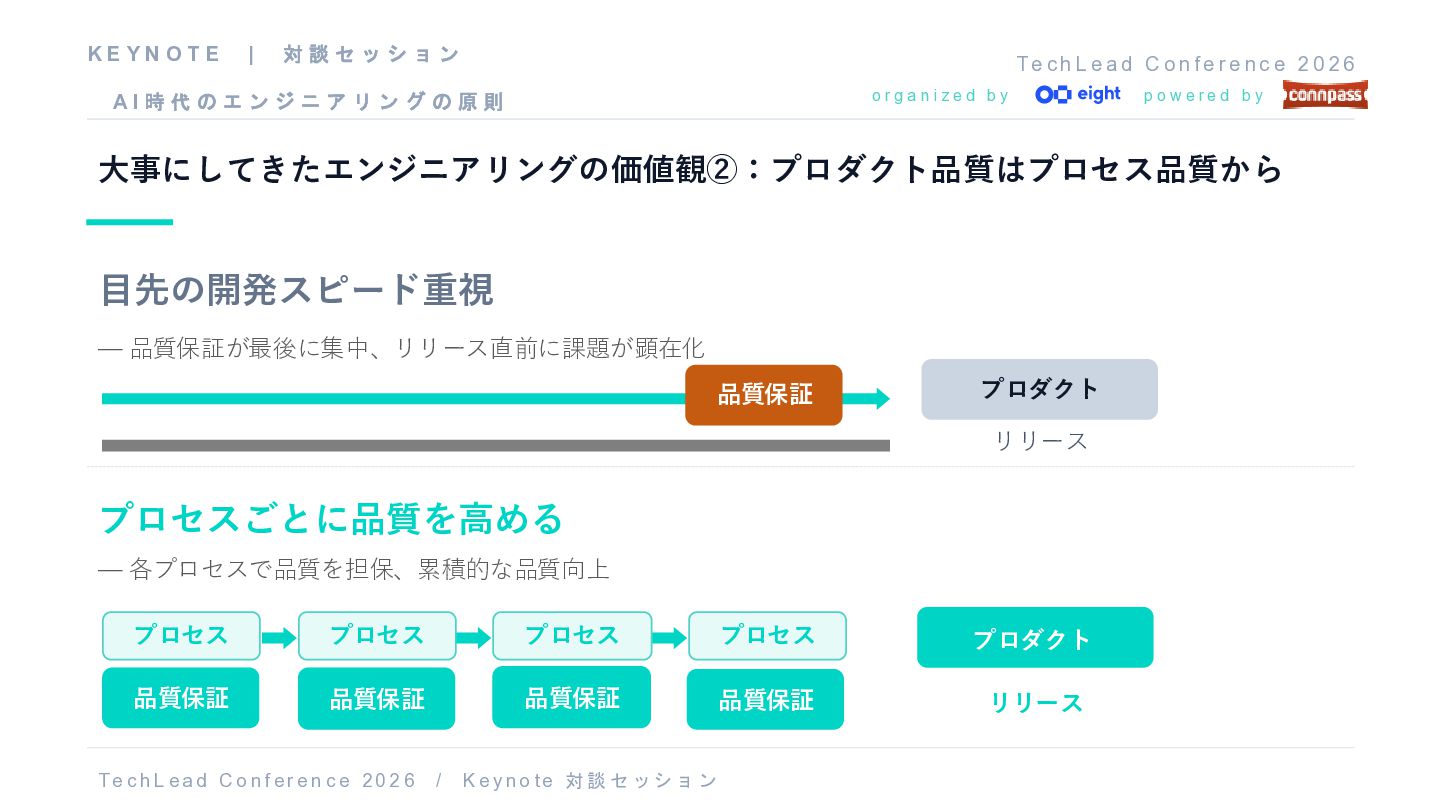Select the プロセスごとに品質を高める heading

point(331,518)
